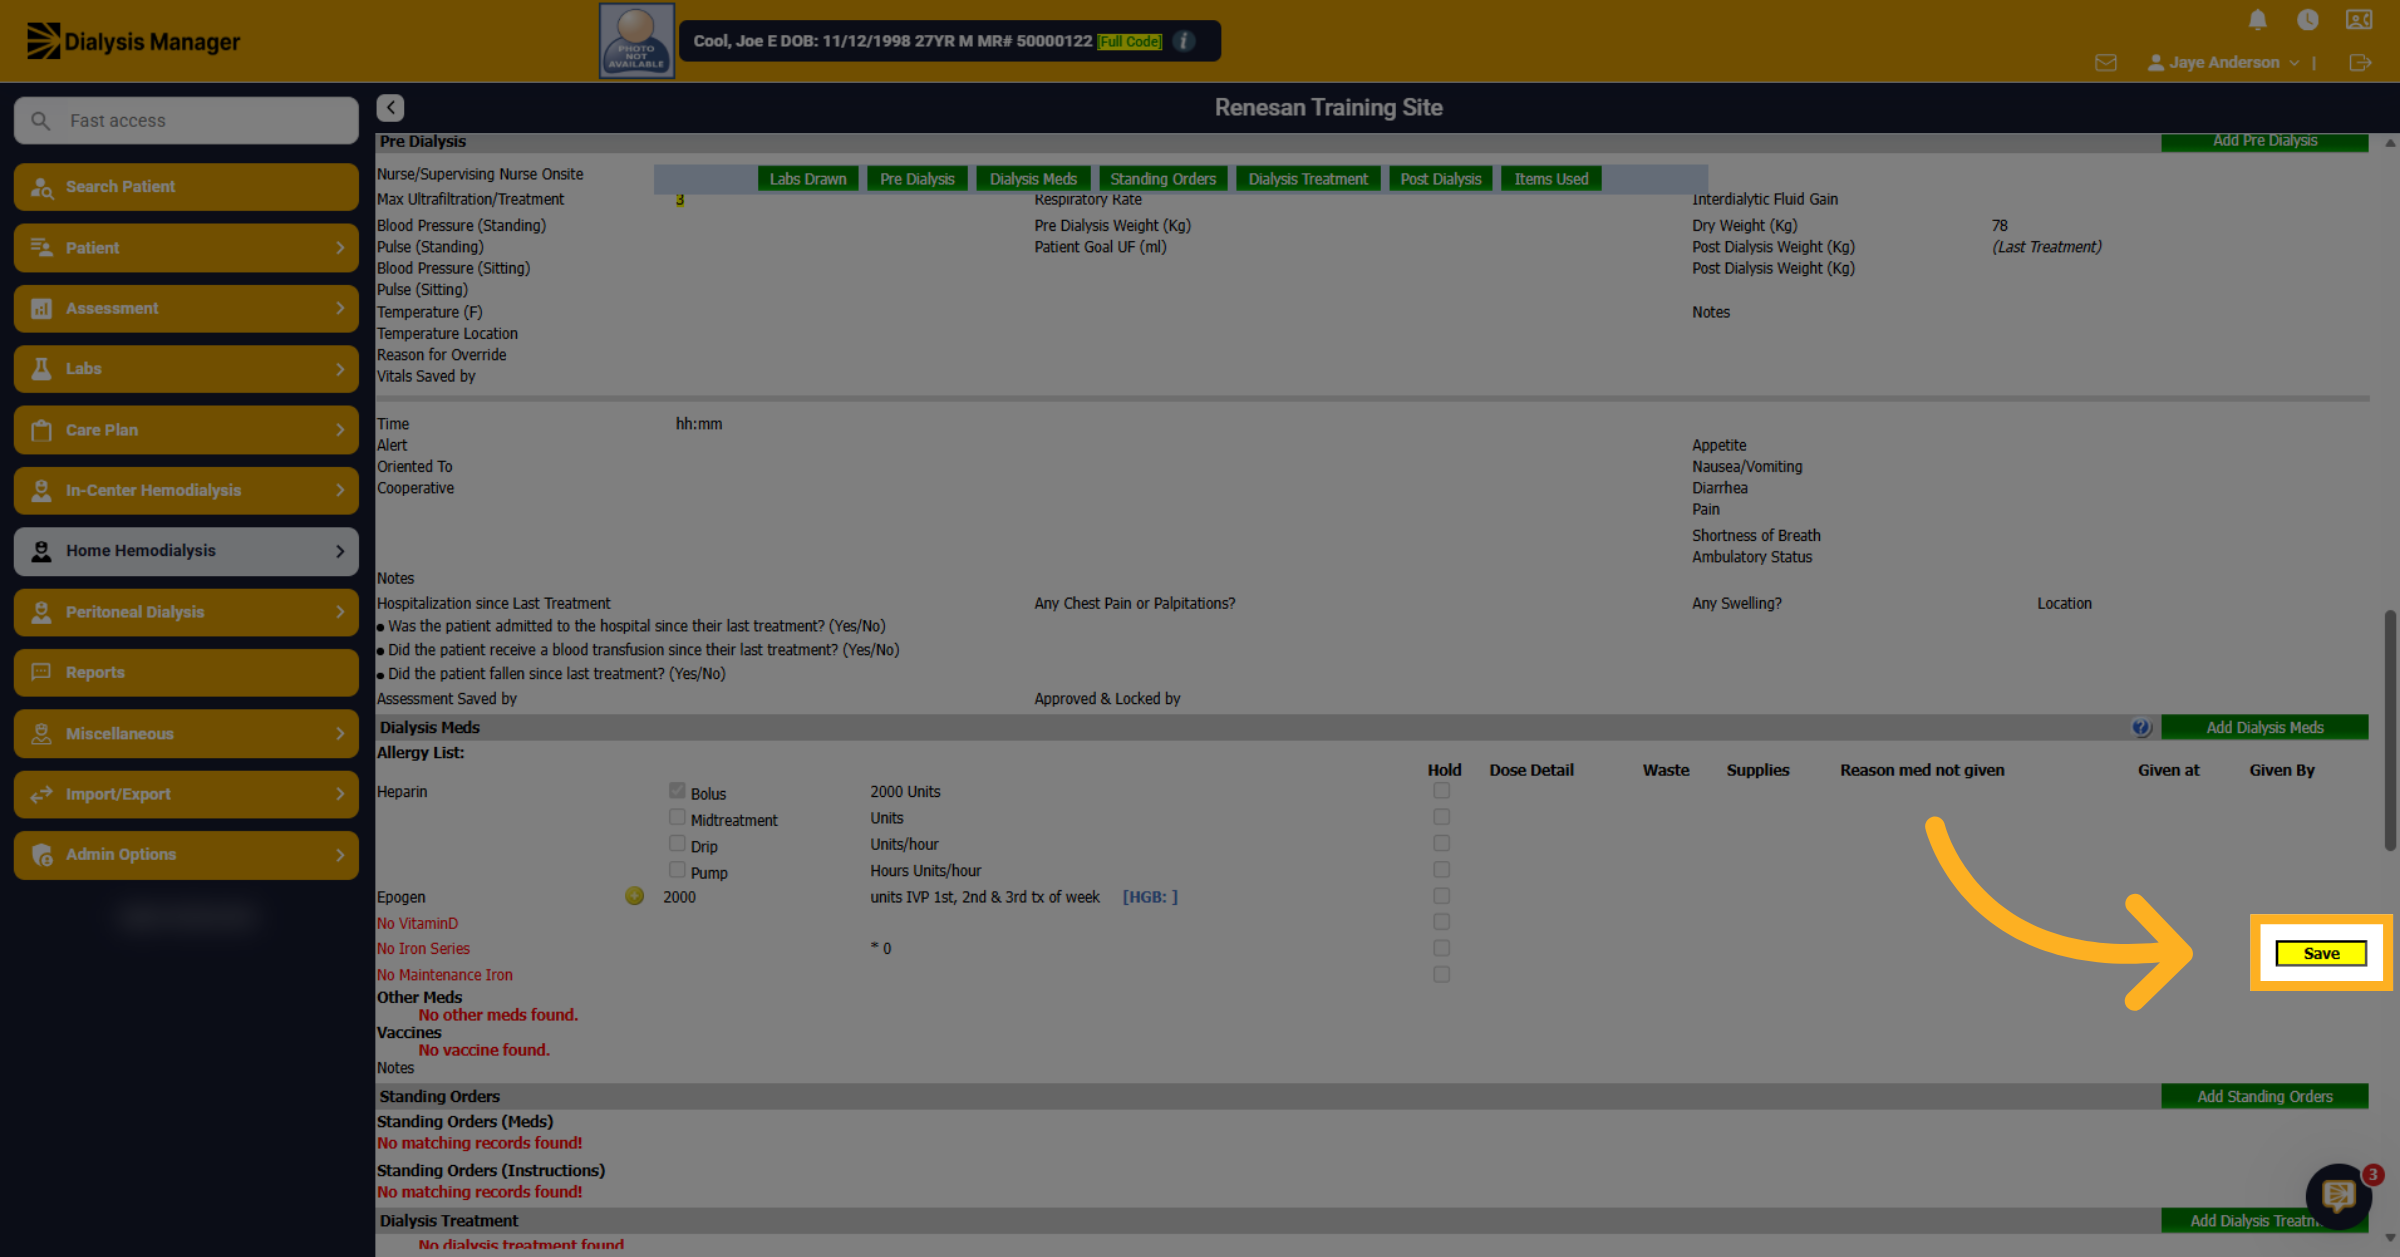Save the dialysis meds entry
Image resolution: width=2400 pixels, height=1257 pixels.
pos(2321,953)
